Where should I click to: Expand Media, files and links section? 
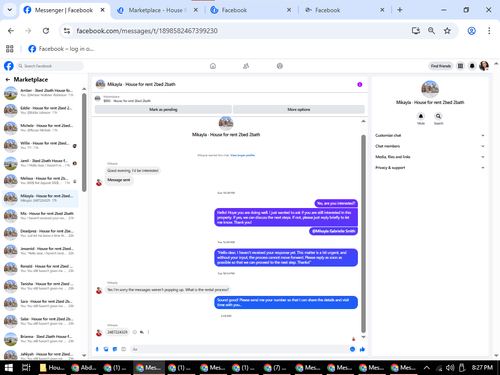(x=430, y=157)
